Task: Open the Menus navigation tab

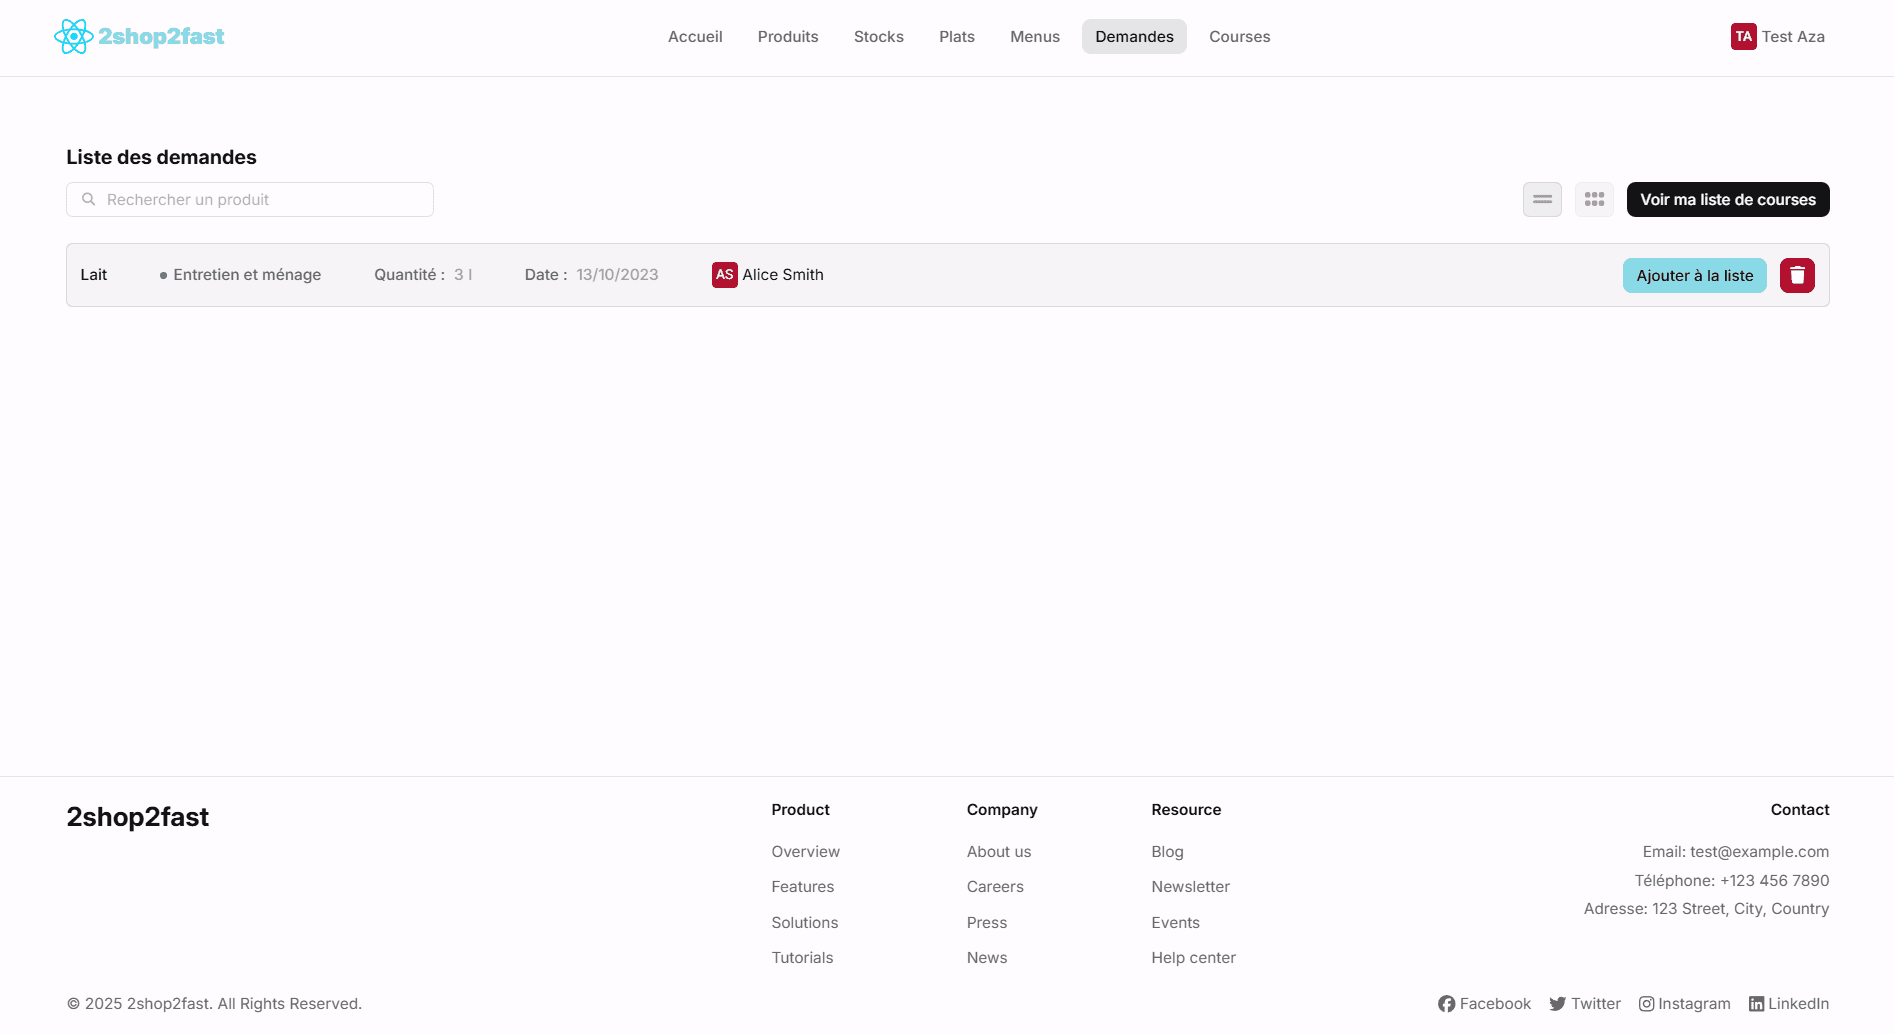Action: tap(1034, 37)
